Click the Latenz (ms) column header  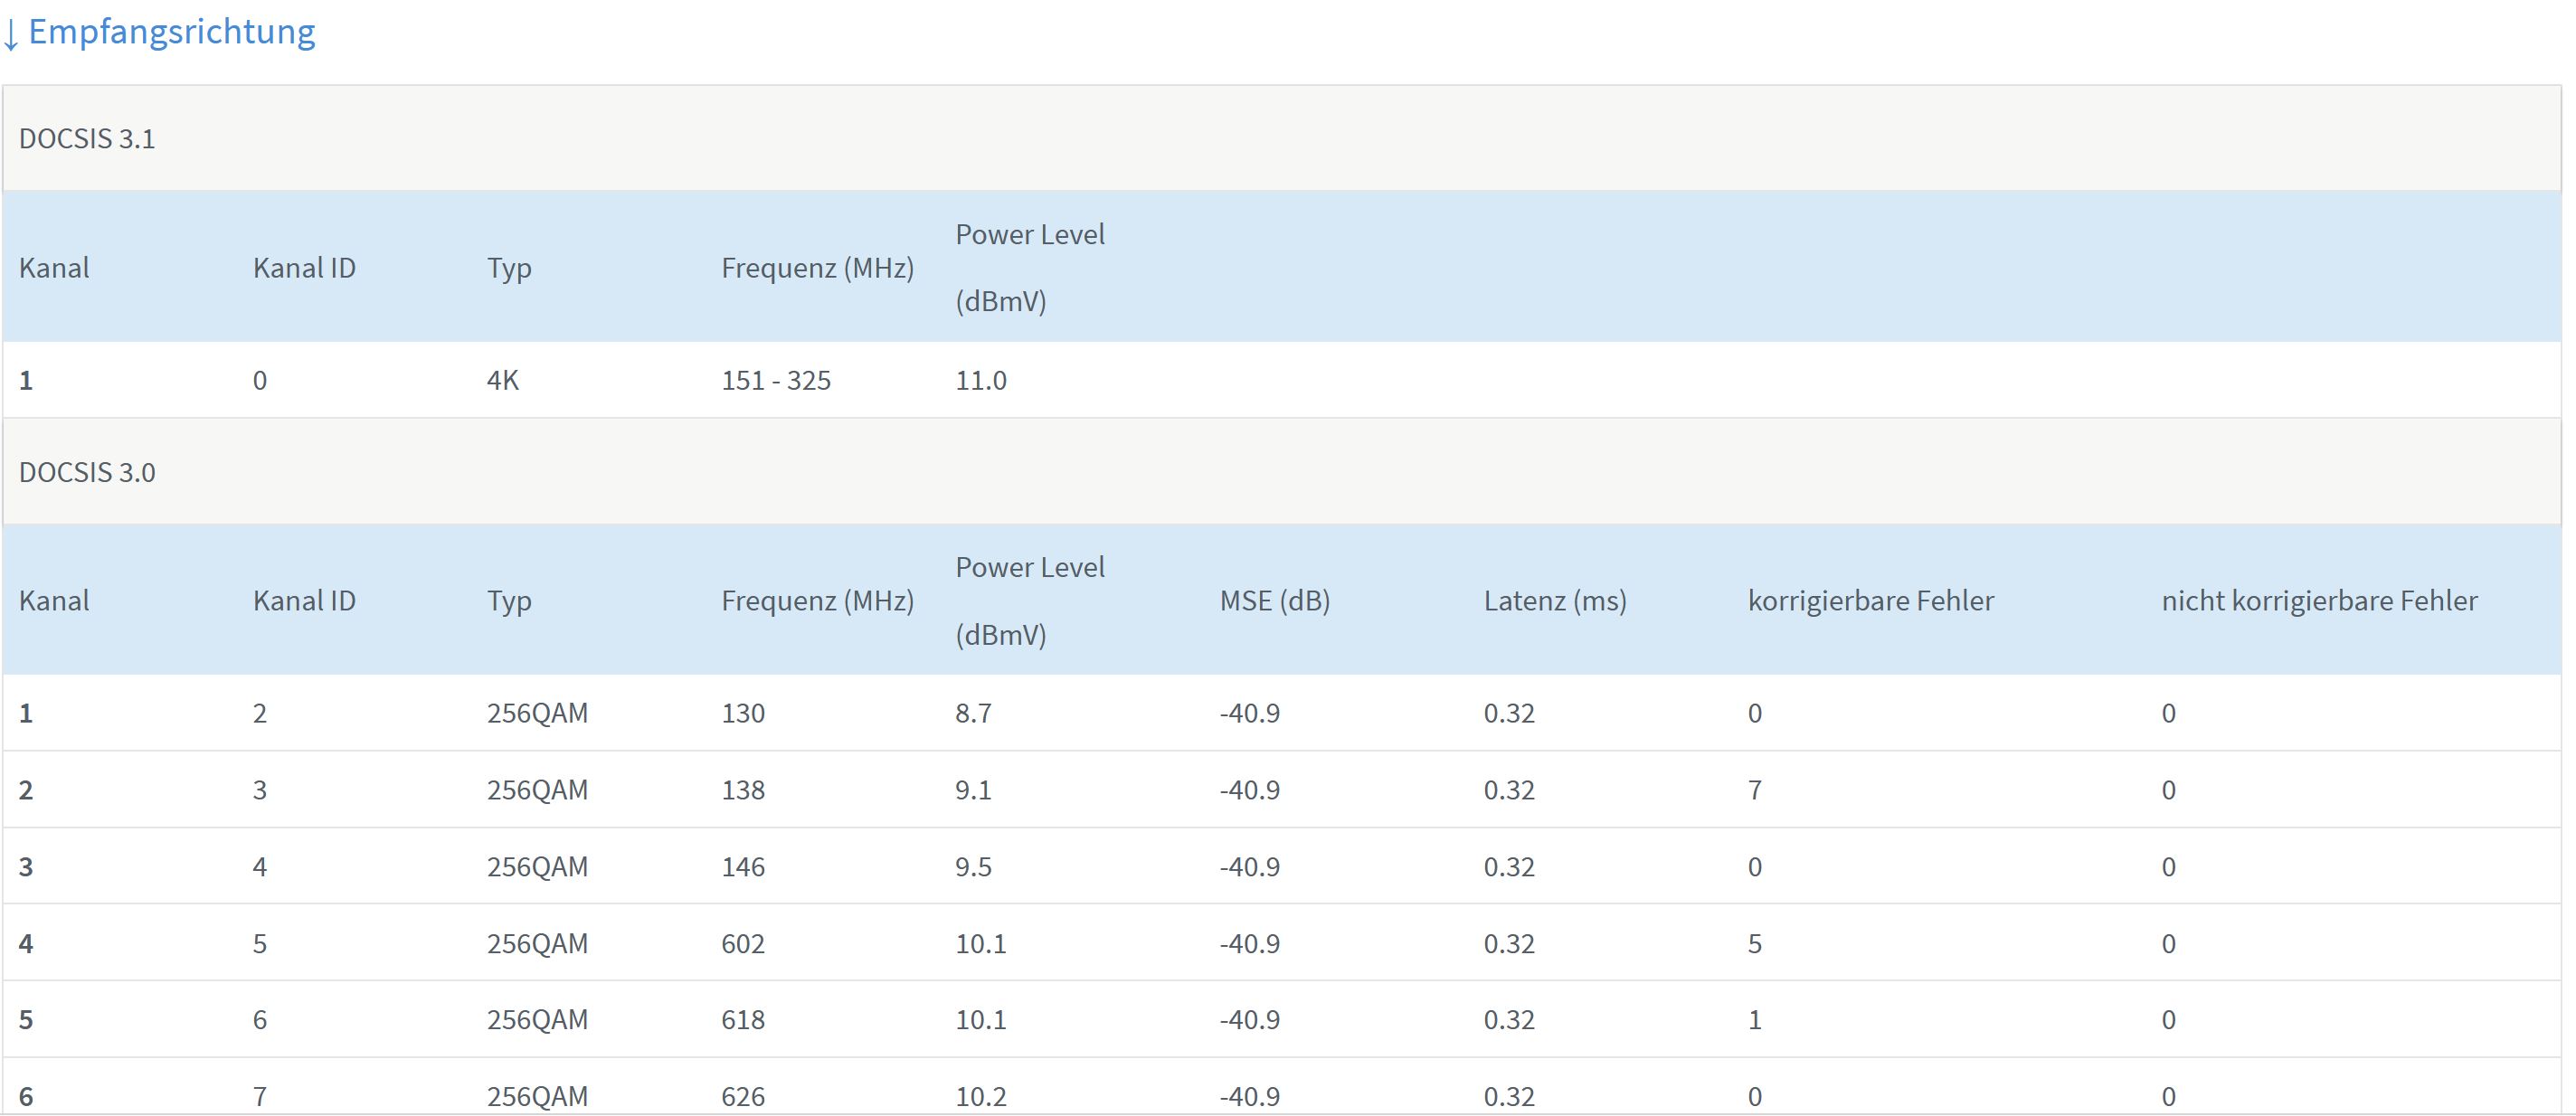[1554, 601]
